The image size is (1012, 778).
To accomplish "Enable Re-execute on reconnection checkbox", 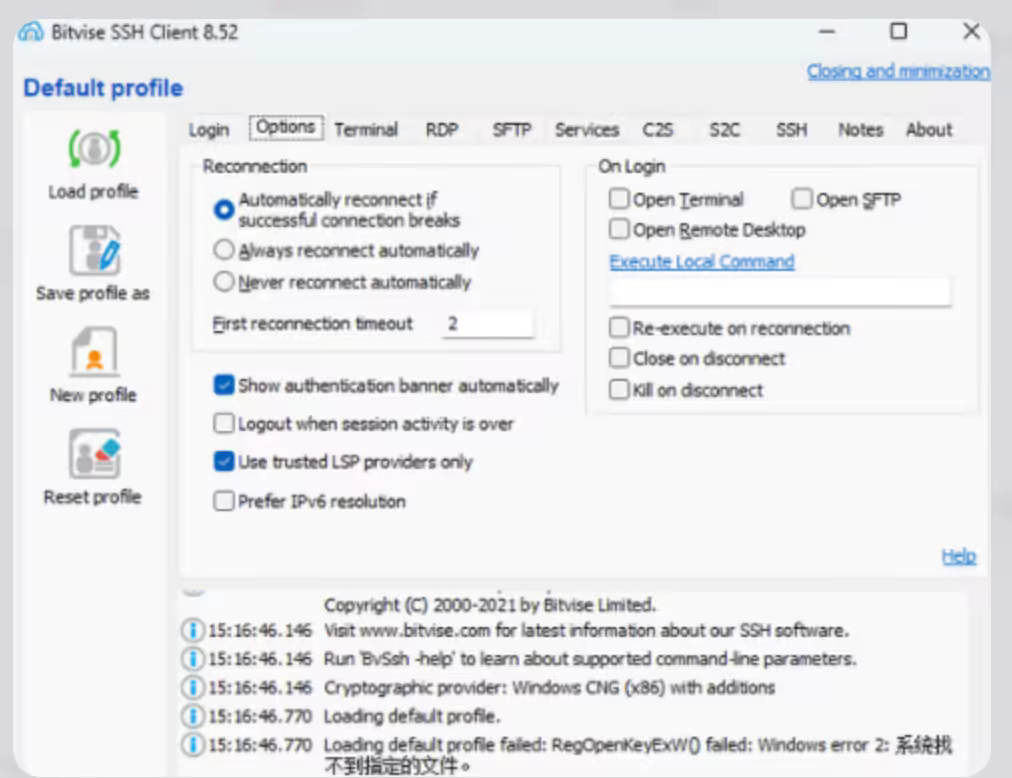I will click(x=619, y=328).
